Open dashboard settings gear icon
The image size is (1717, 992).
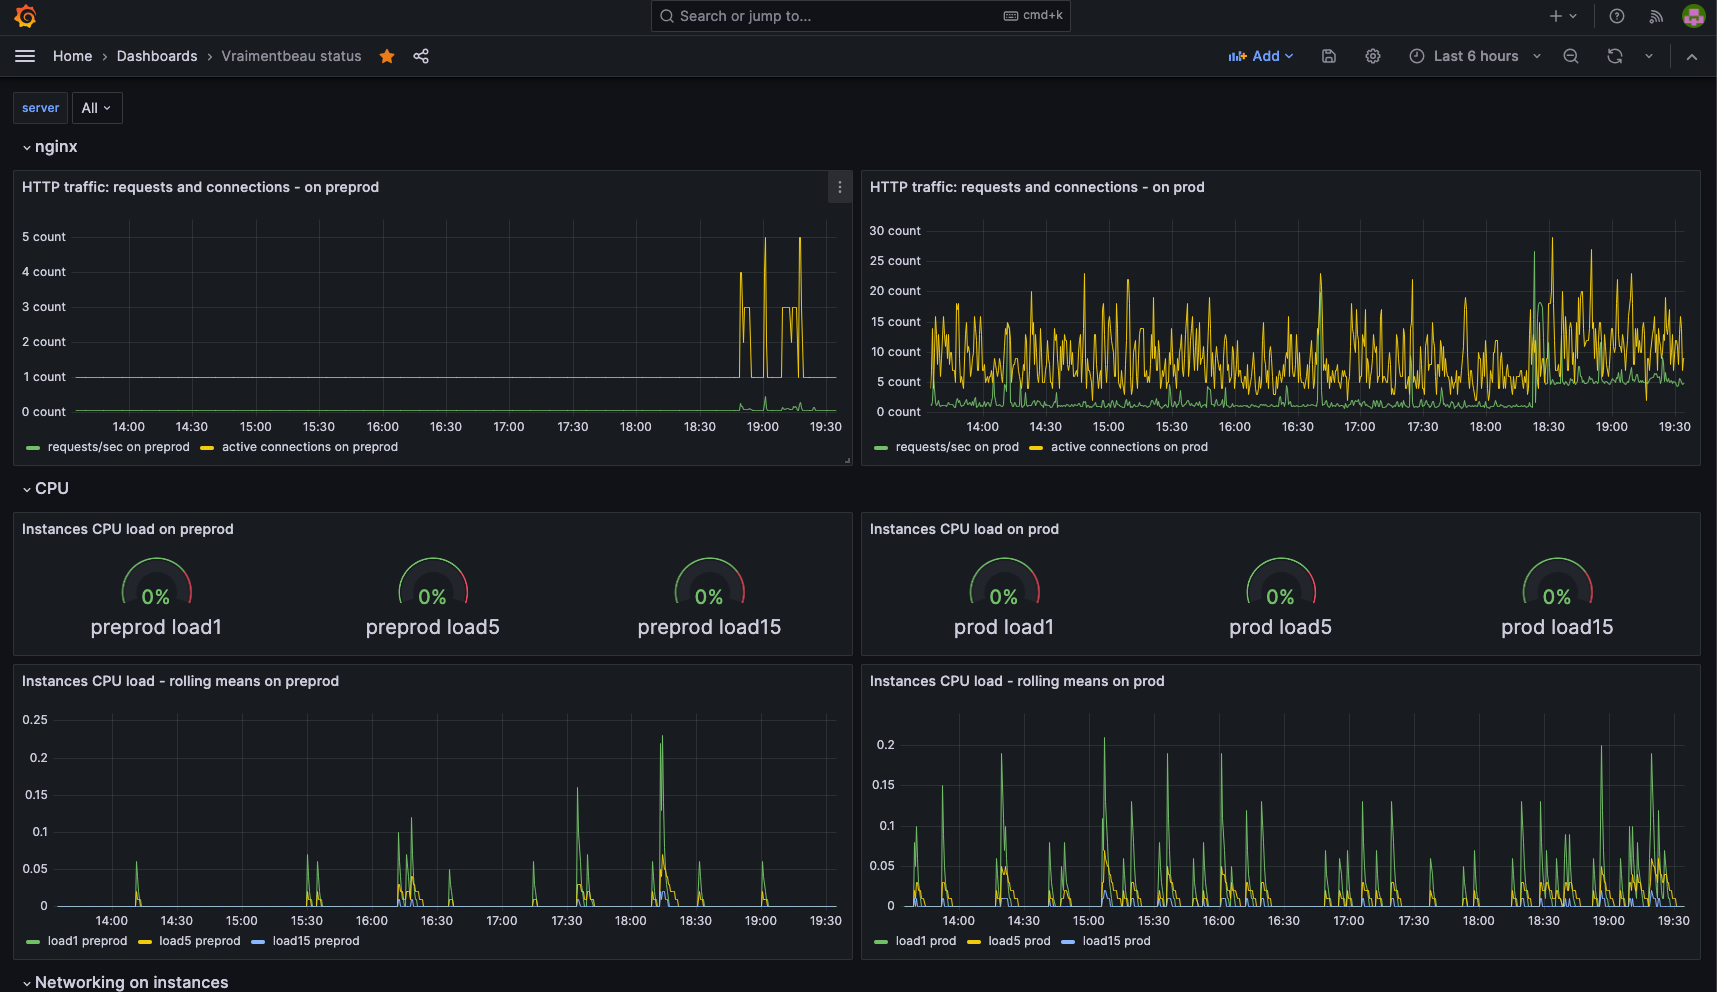coord(1373,56)
